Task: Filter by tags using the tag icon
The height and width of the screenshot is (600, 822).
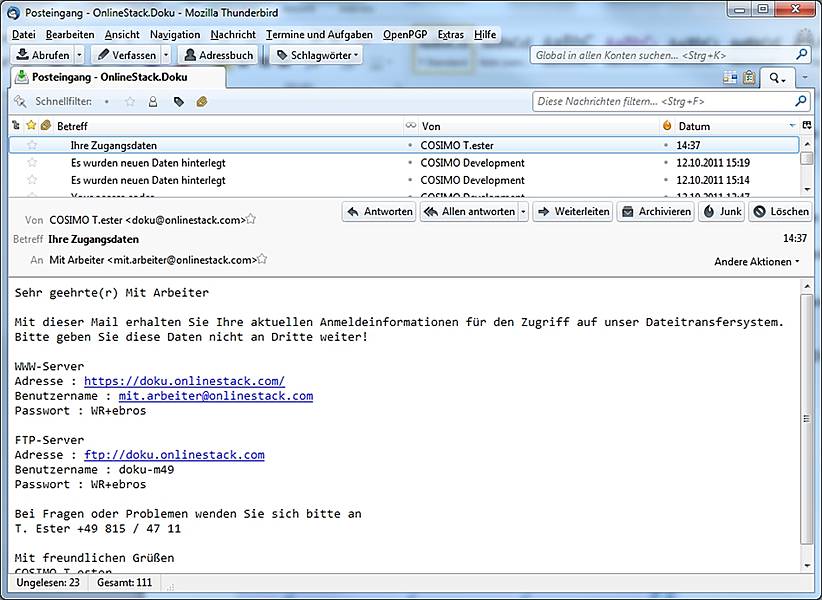Action: pyautogui.click(x=178, y=101)
